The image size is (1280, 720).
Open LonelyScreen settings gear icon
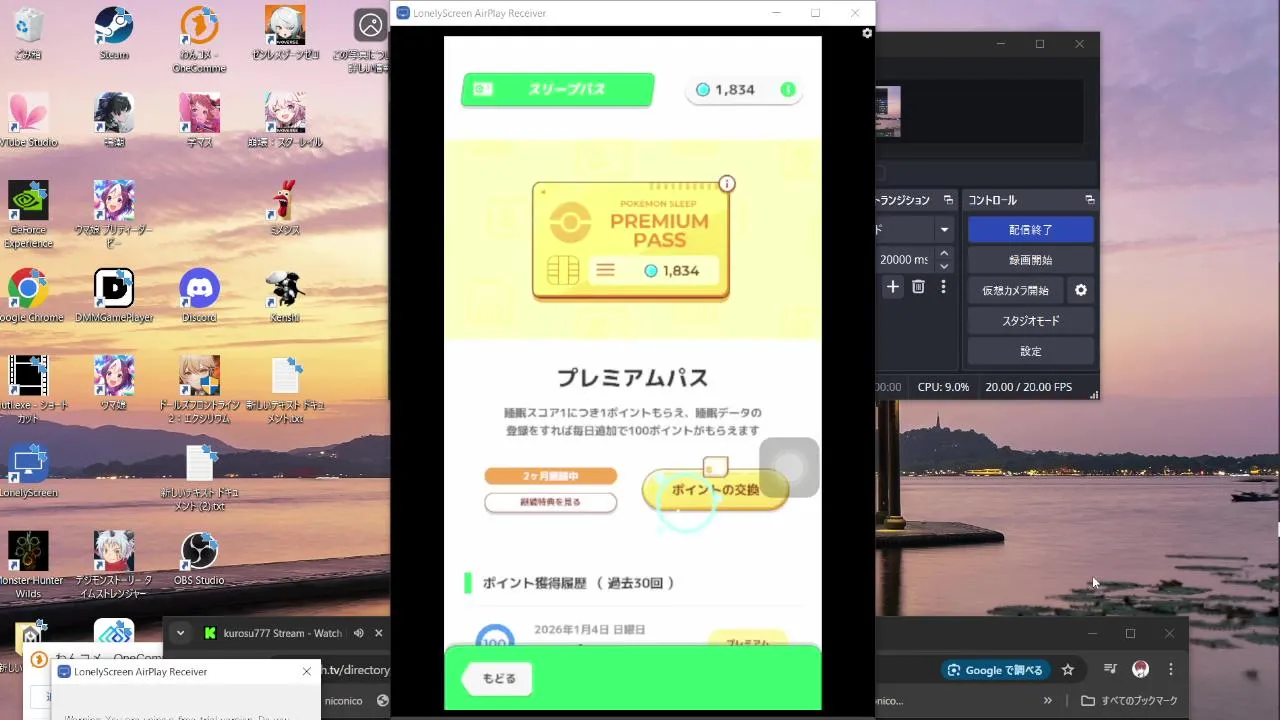tap(867, 33)
